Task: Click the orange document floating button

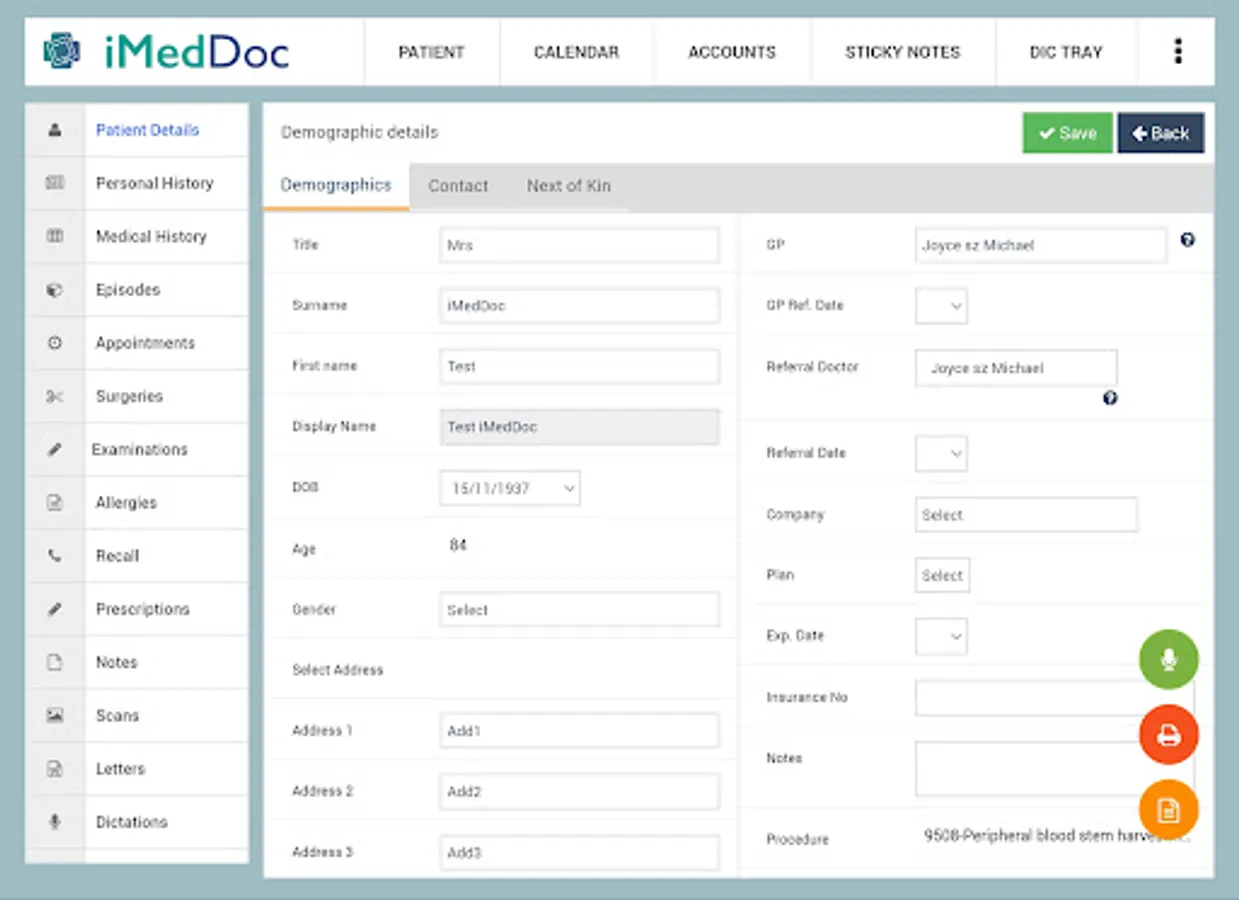Action: [1168, 809]
